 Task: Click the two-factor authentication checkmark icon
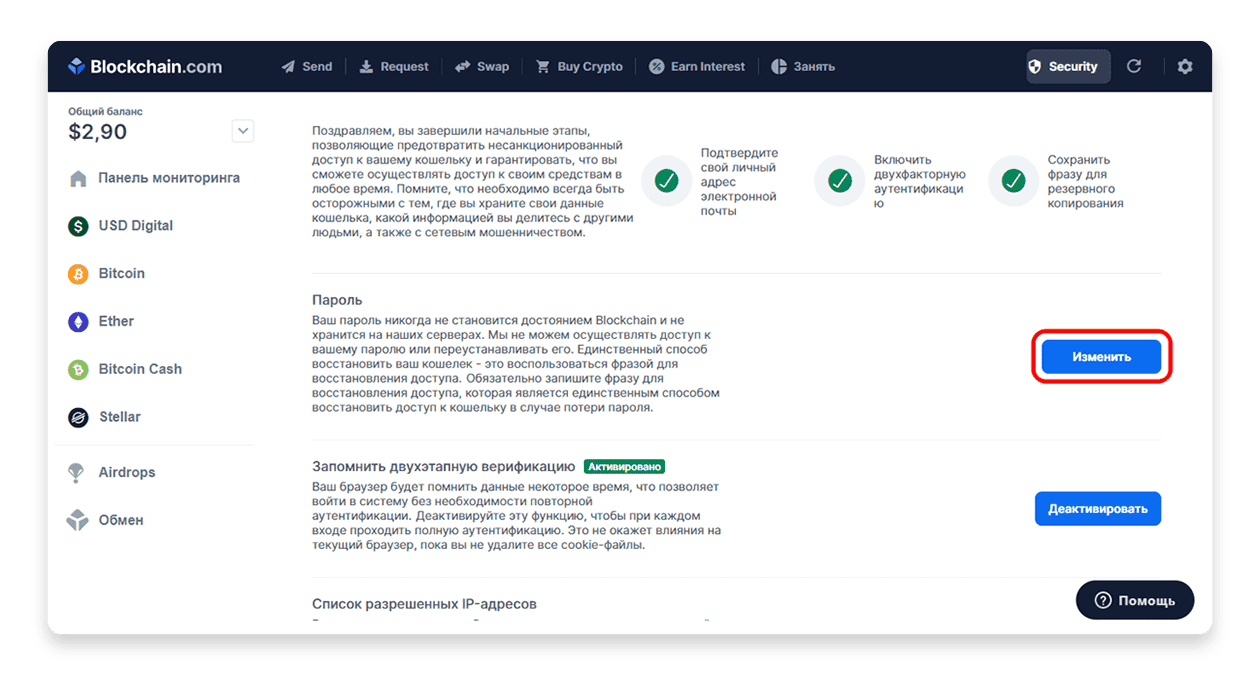[840, 181]
